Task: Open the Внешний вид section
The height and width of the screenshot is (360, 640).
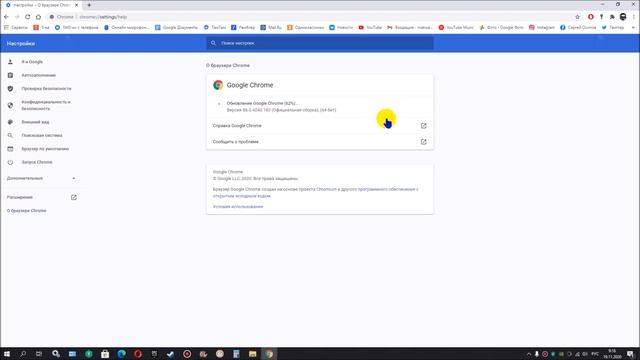Action: 35,122
